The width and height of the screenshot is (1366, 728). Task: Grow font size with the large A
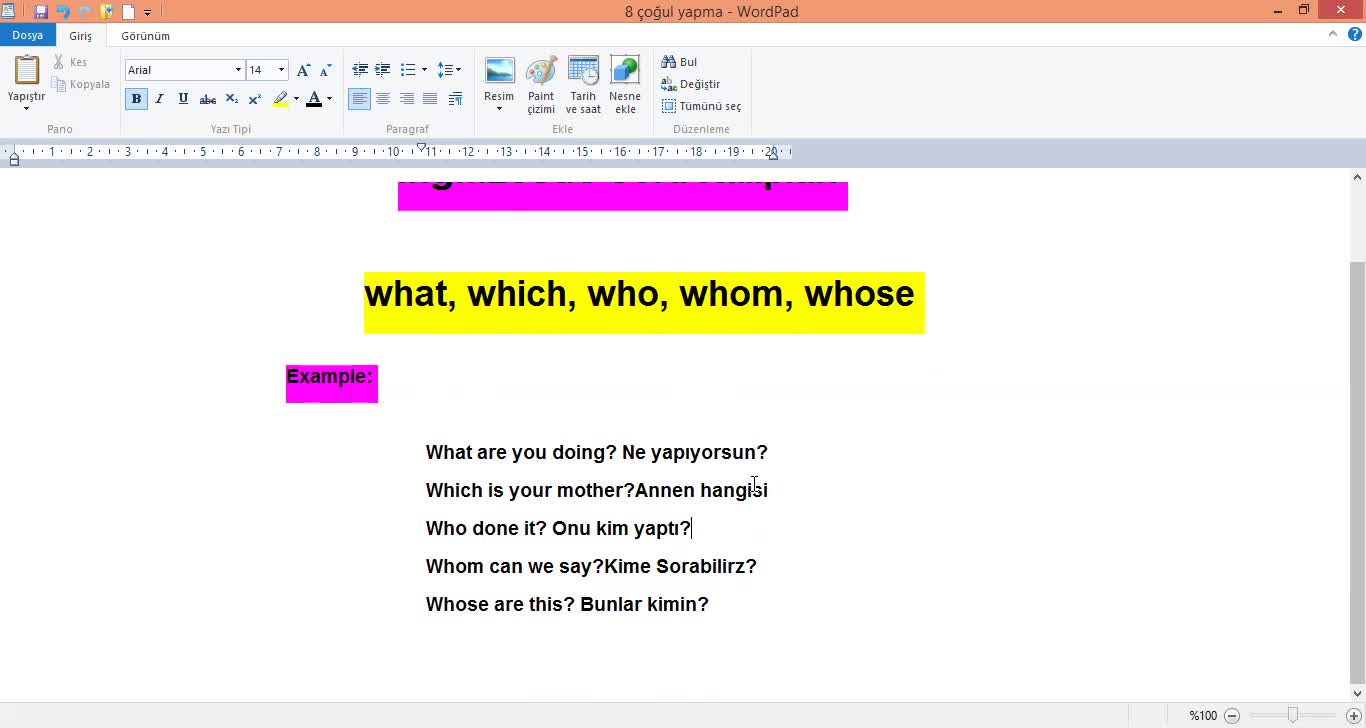point(303,70)
